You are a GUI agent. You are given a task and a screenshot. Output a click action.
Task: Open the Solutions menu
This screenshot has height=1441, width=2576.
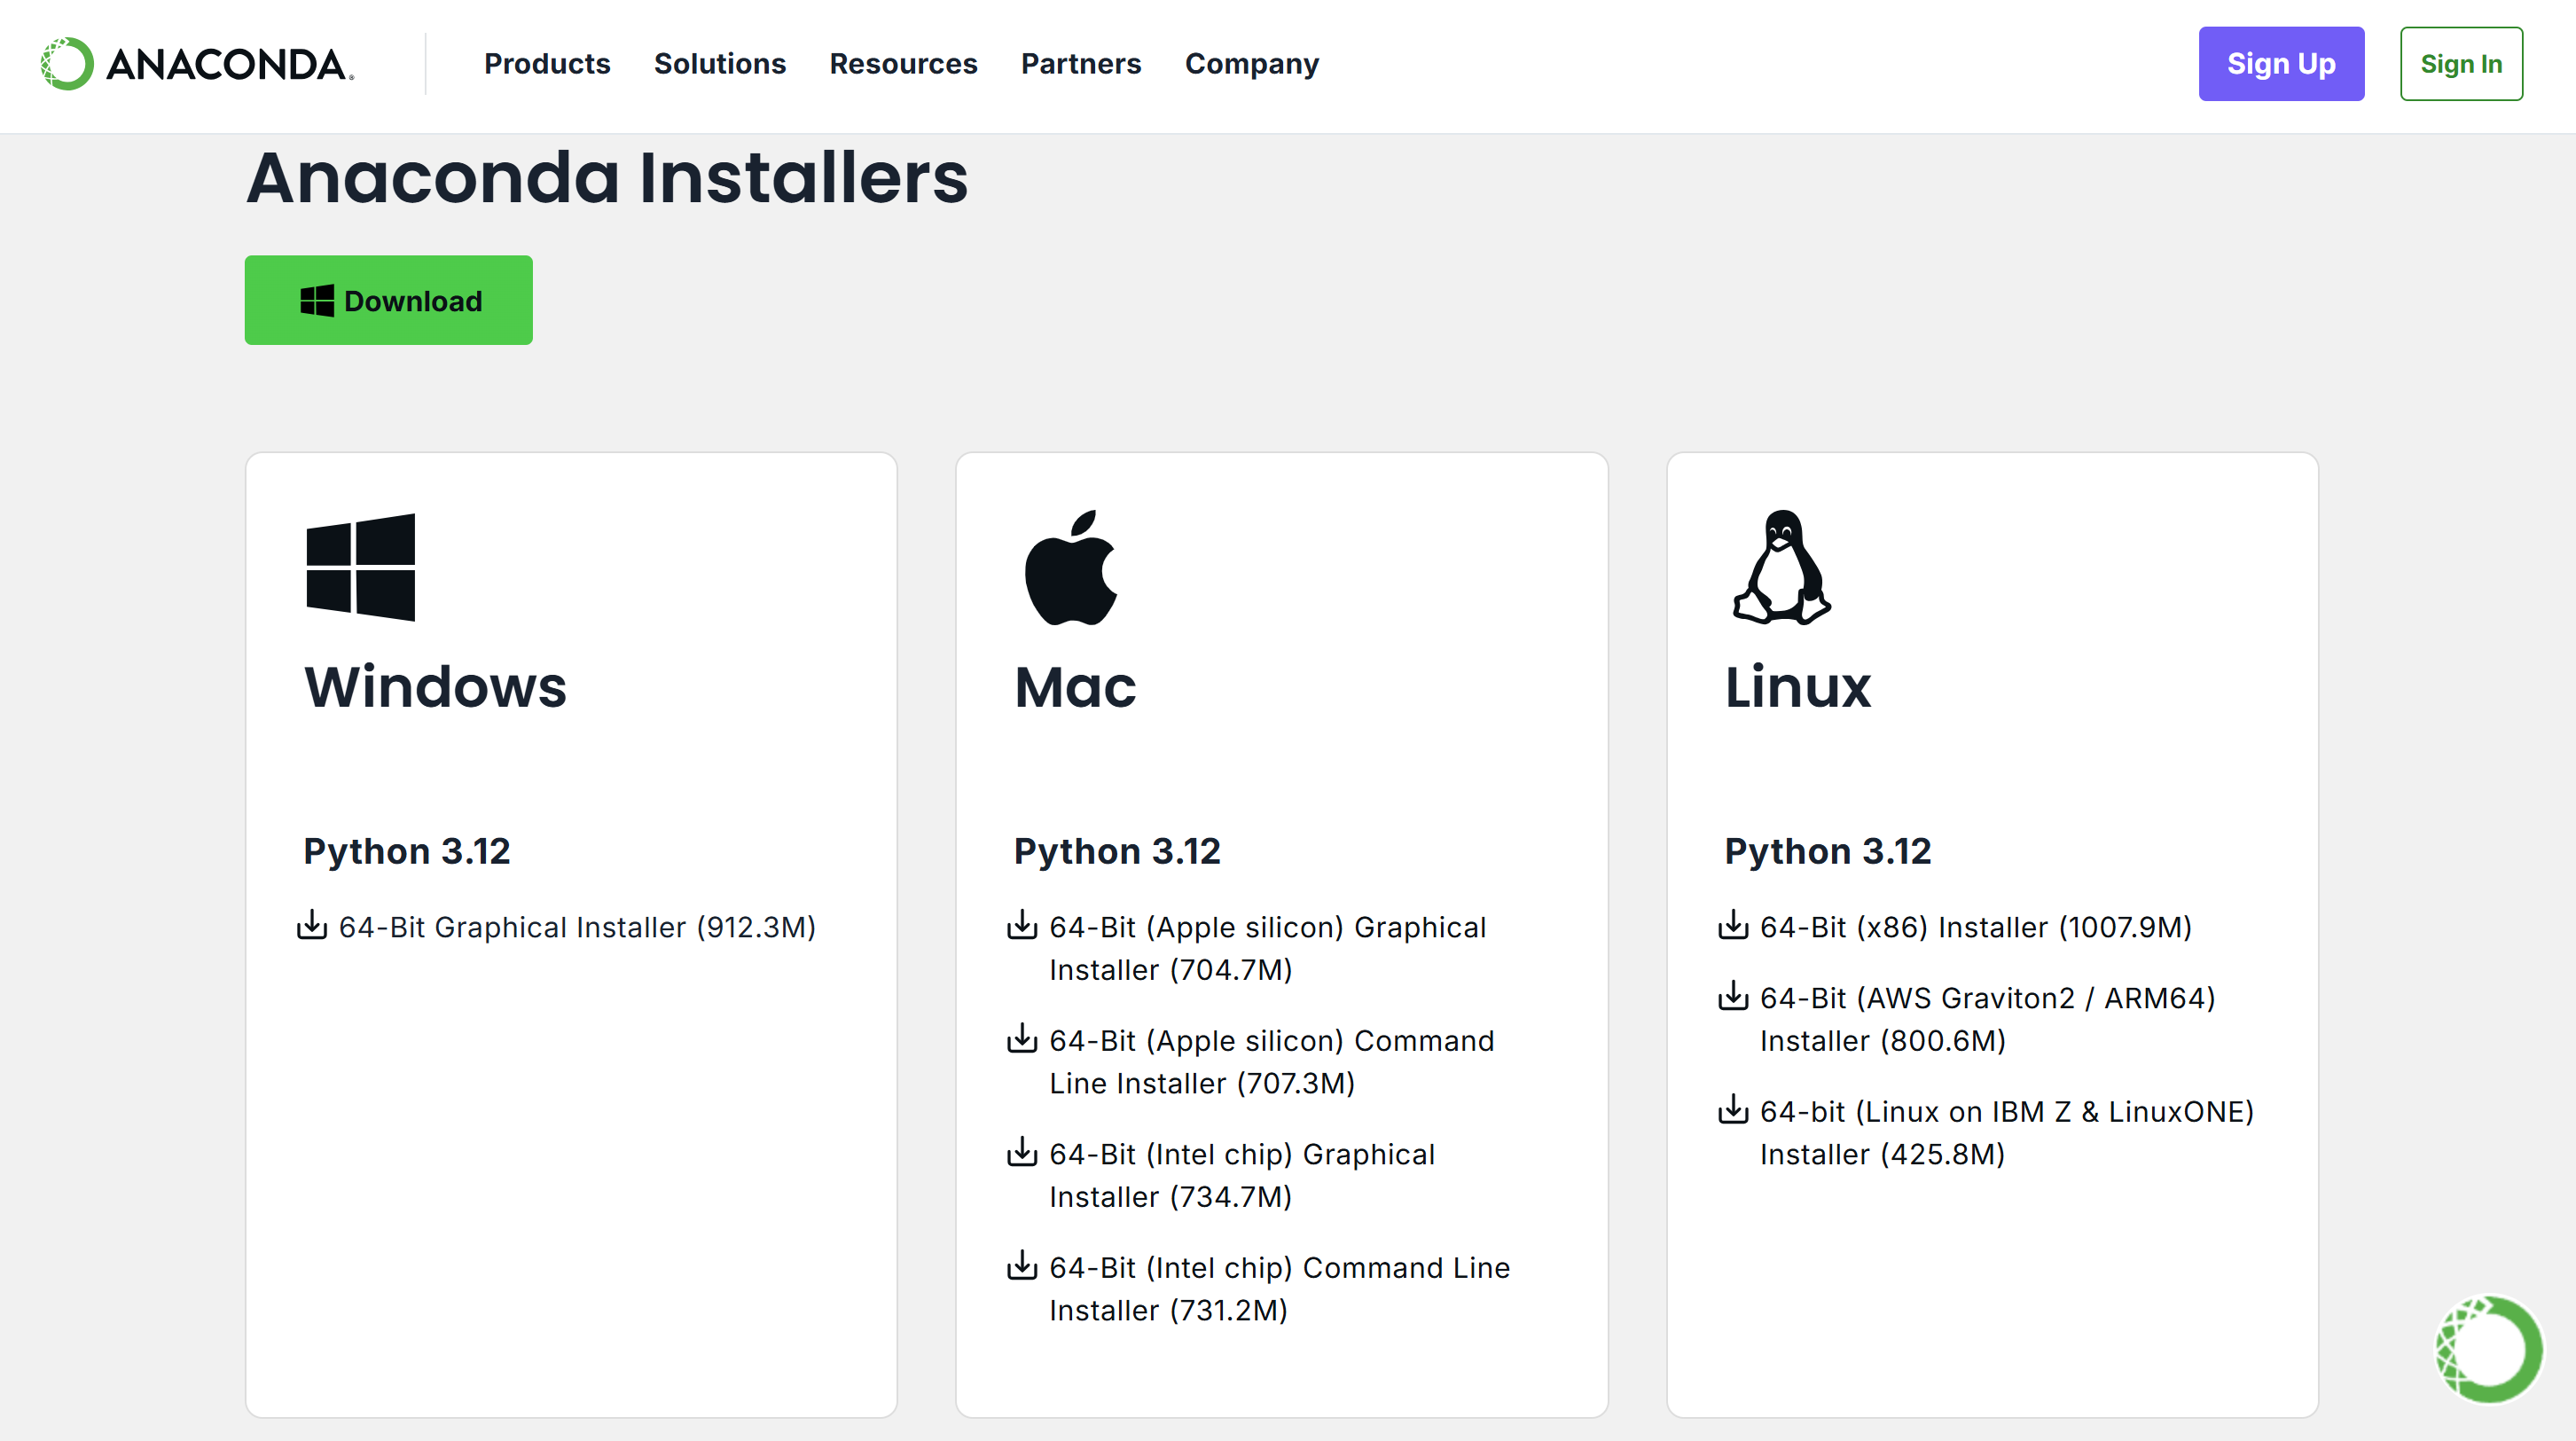click(x=720, y=64)
